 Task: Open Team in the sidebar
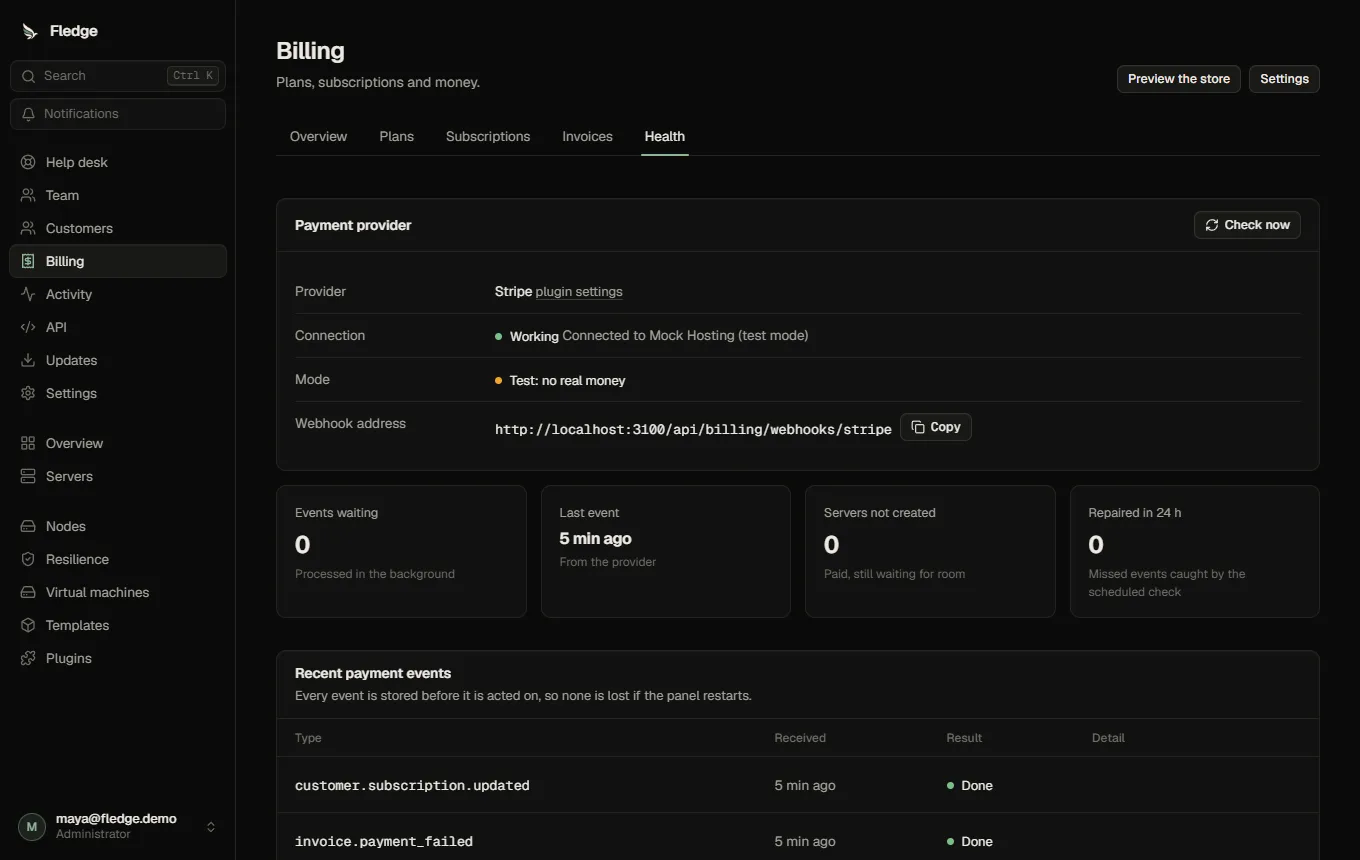coord(118,195)
